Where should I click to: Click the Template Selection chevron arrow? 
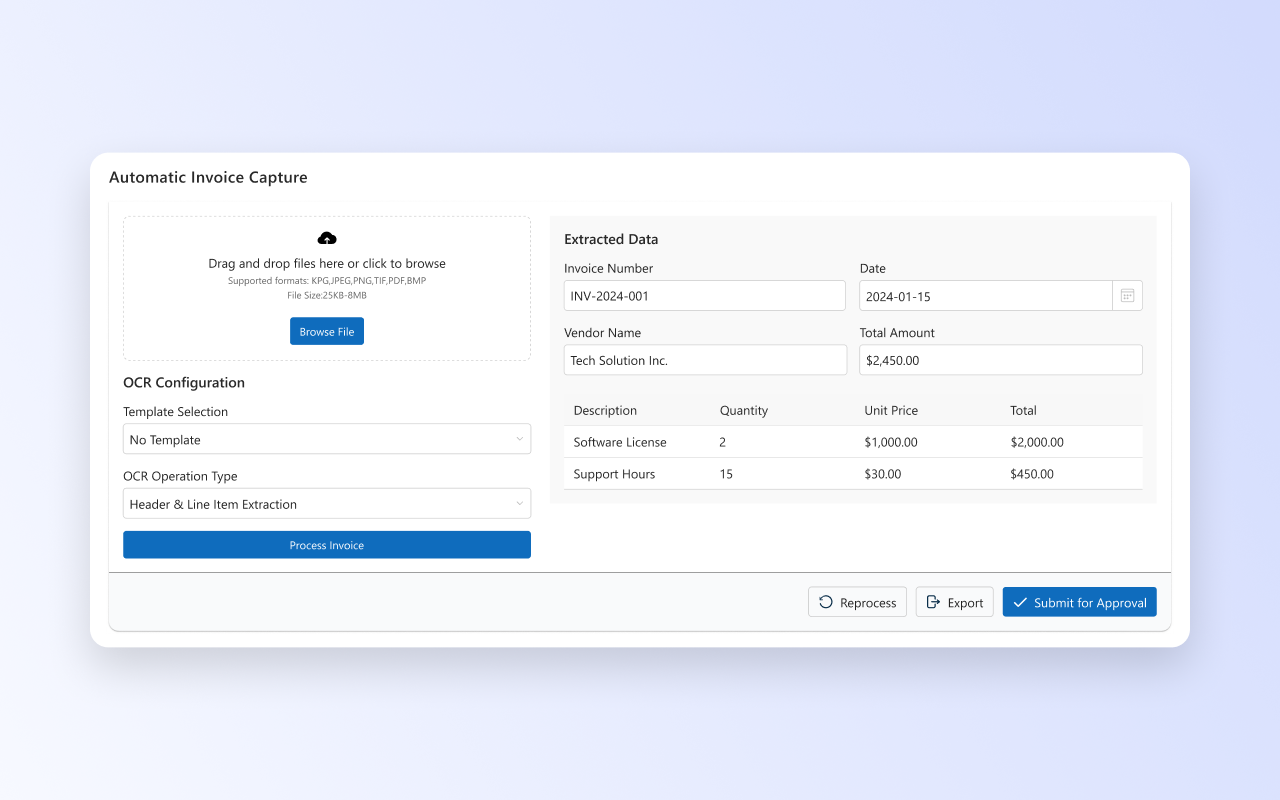(519, 440)
